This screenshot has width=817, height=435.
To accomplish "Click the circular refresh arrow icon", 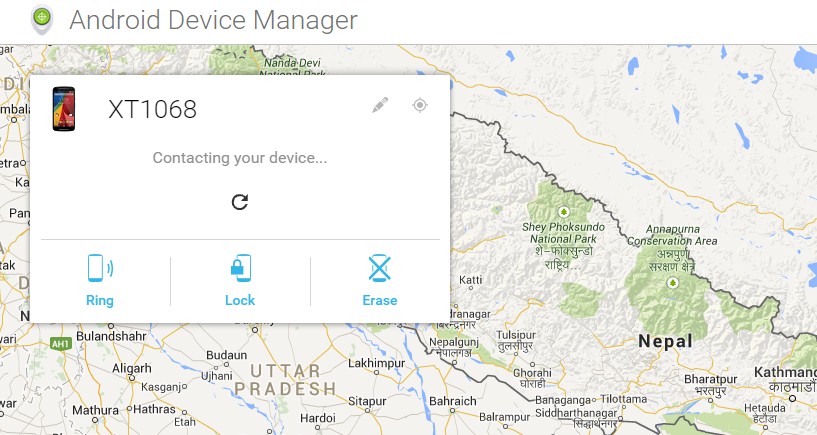I will [240, 202].
